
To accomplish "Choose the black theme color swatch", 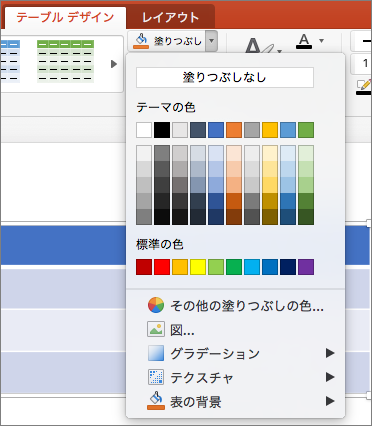I will [x=162, y=130].
